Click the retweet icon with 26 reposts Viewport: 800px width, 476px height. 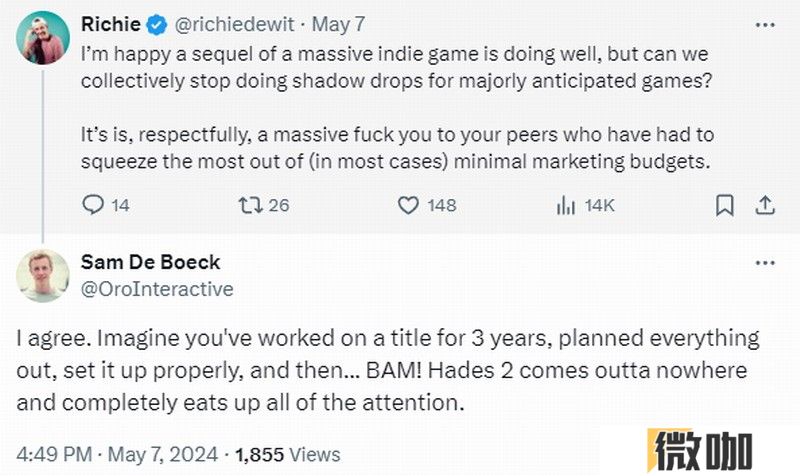[x=251, y=205]
